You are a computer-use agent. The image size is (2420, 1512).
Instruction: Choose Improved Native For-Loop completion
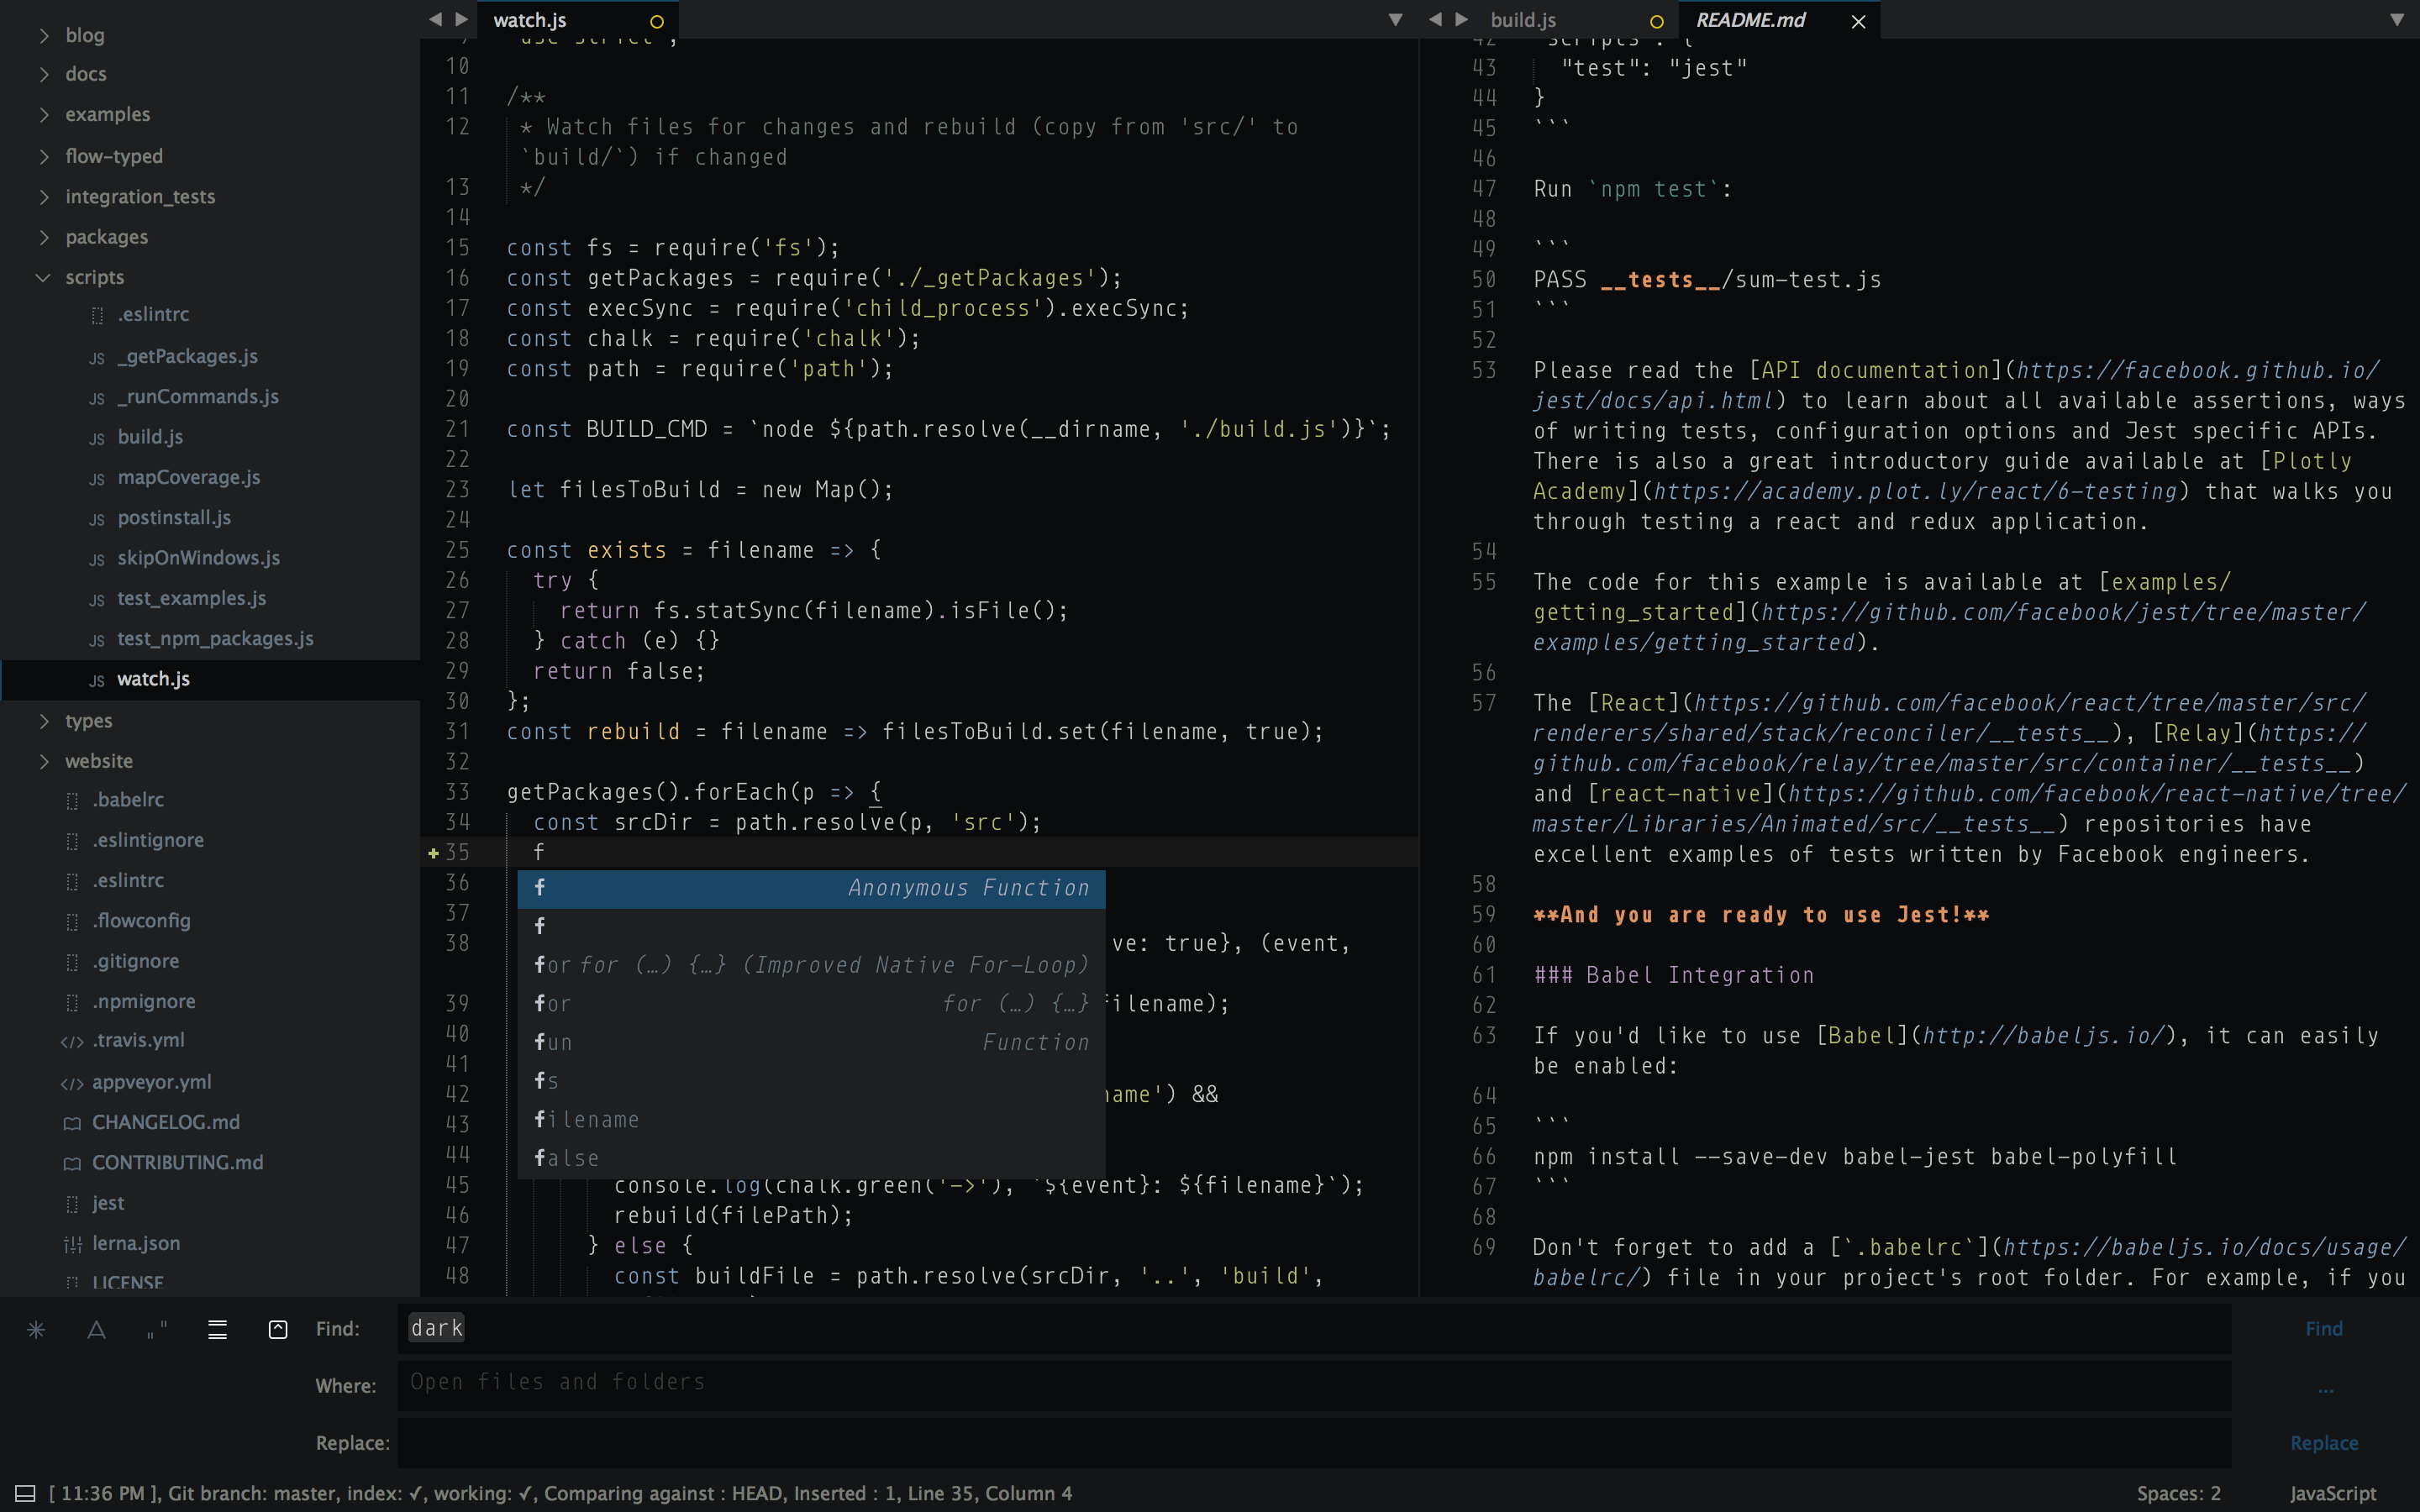811,965
